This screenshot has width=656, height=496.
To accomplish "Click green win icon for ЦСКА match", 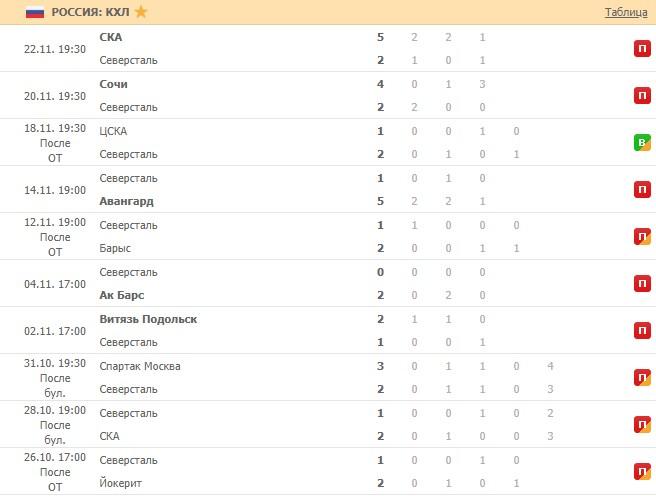I will click(x=642, y=142).
